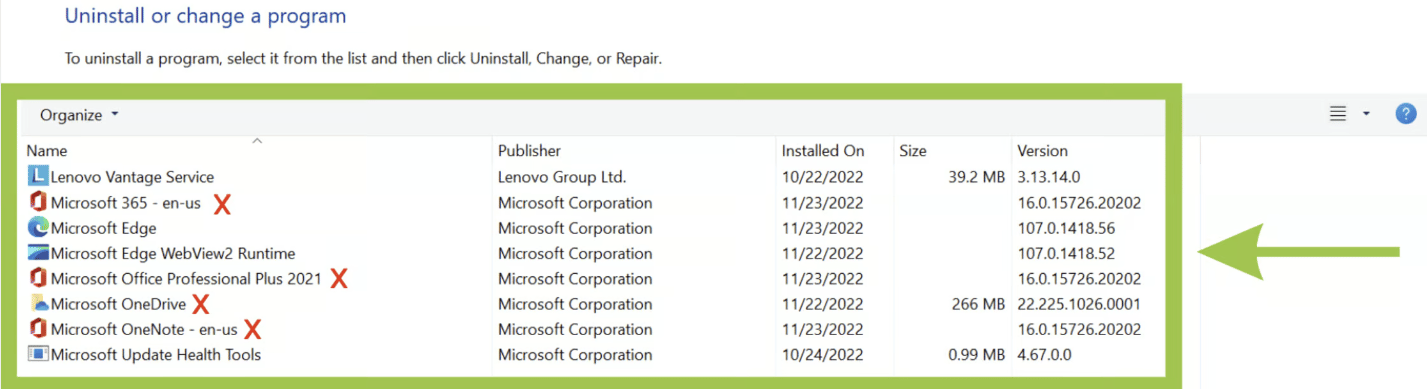Select the Edge WebView2 Runtime icon
The height and width of the screenshot is (389, 1427).
pyautogui.click(x=38, y=253)
